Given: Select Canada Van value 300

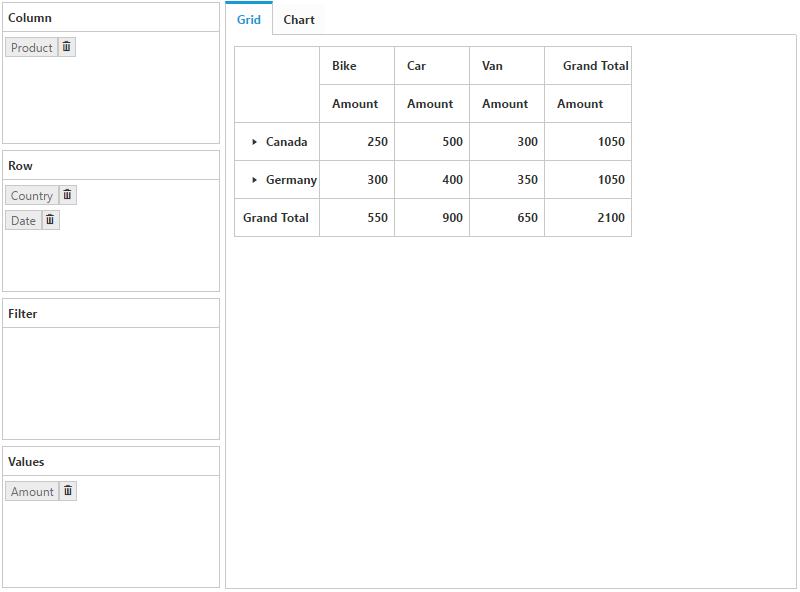Looking at the screenshot, I should click(x=507, y=142).
